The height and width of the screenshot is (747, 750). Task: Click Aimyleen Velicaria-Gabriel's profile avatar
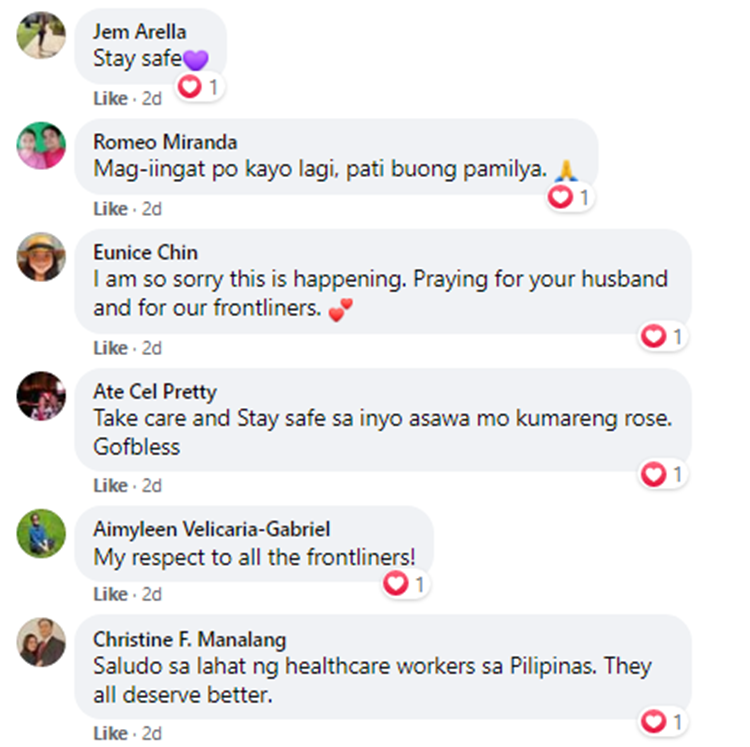pyautogui.click(x=41, y=533)
